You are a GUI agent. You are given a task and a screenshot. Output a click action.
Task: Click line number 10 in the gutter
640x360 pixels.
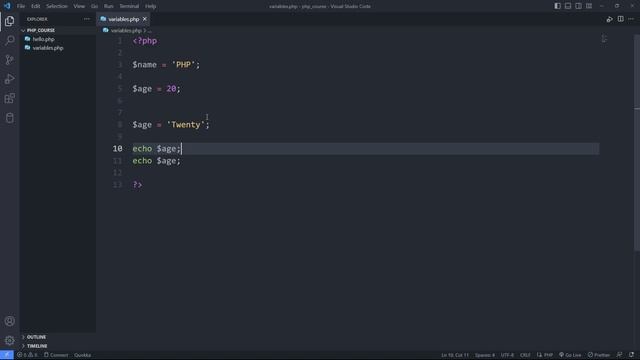[x=118, y=149]
